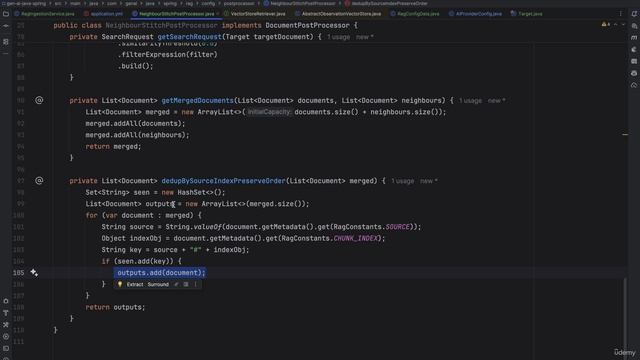Click the lightbulb intention icon in the popup

120,284
